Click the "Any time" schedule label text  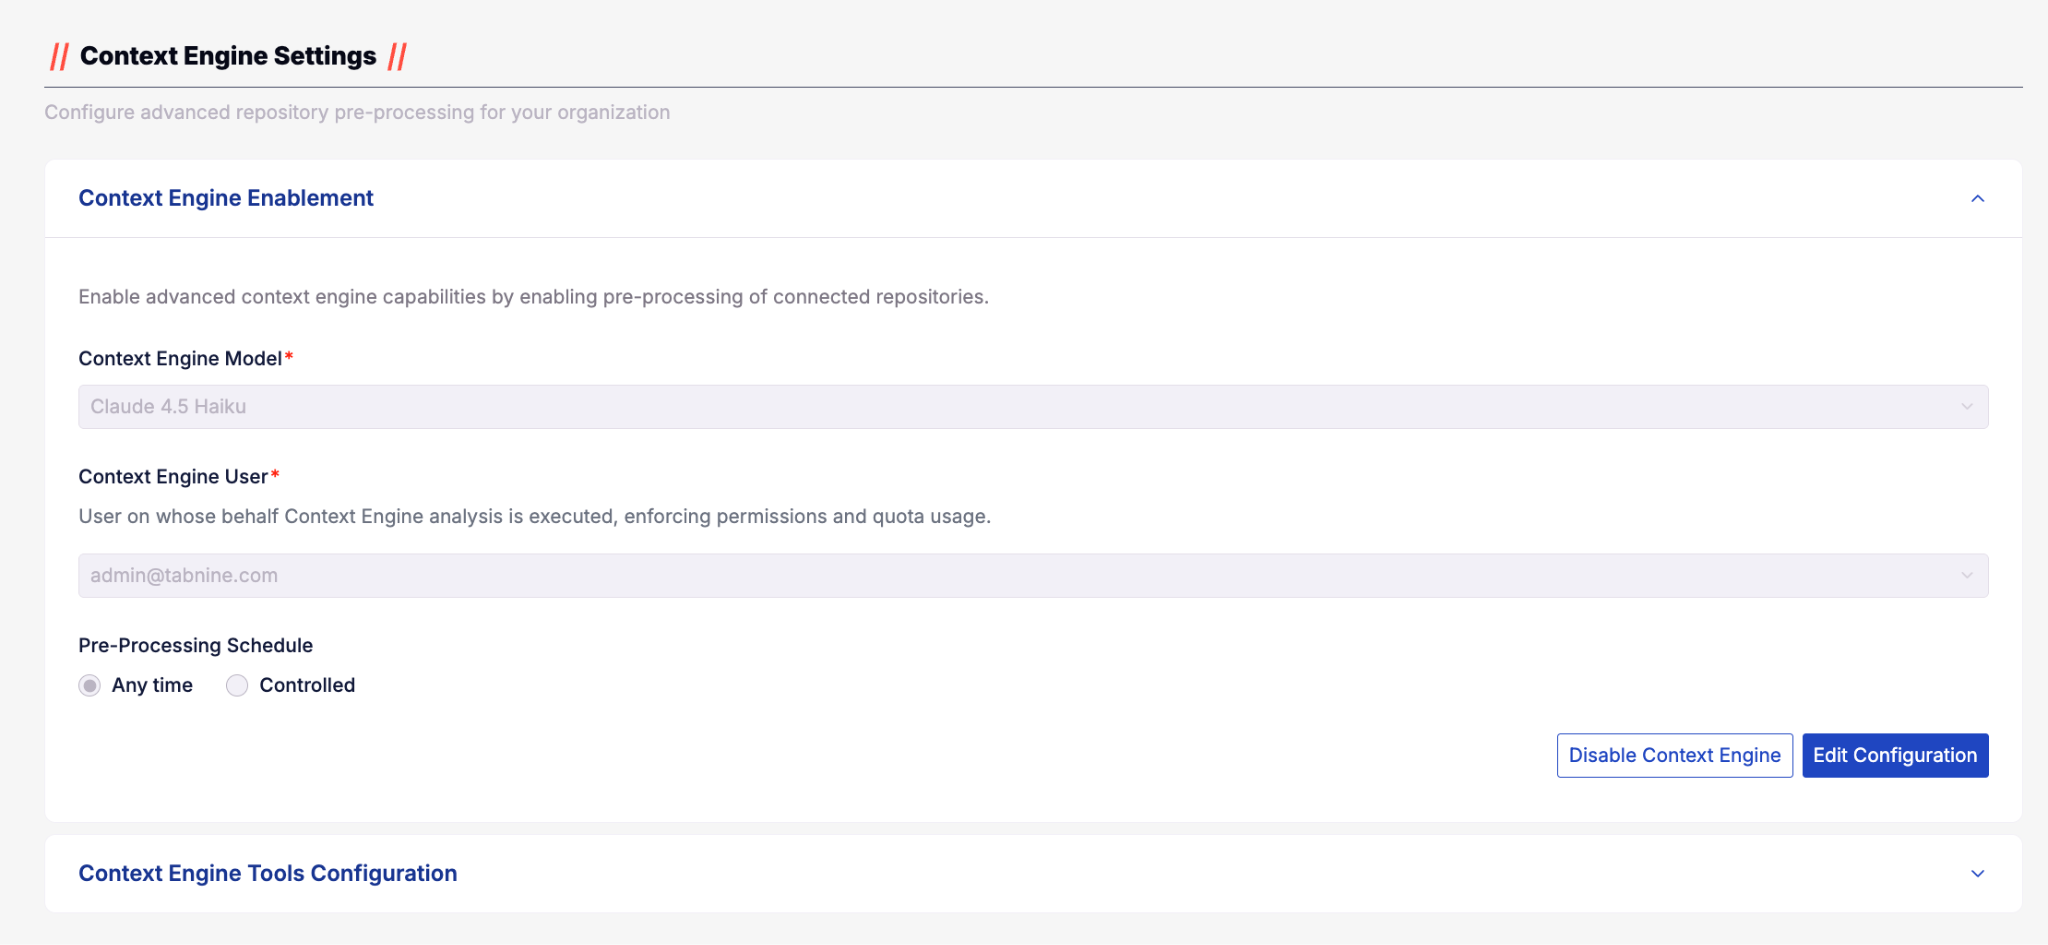point(152,686)
